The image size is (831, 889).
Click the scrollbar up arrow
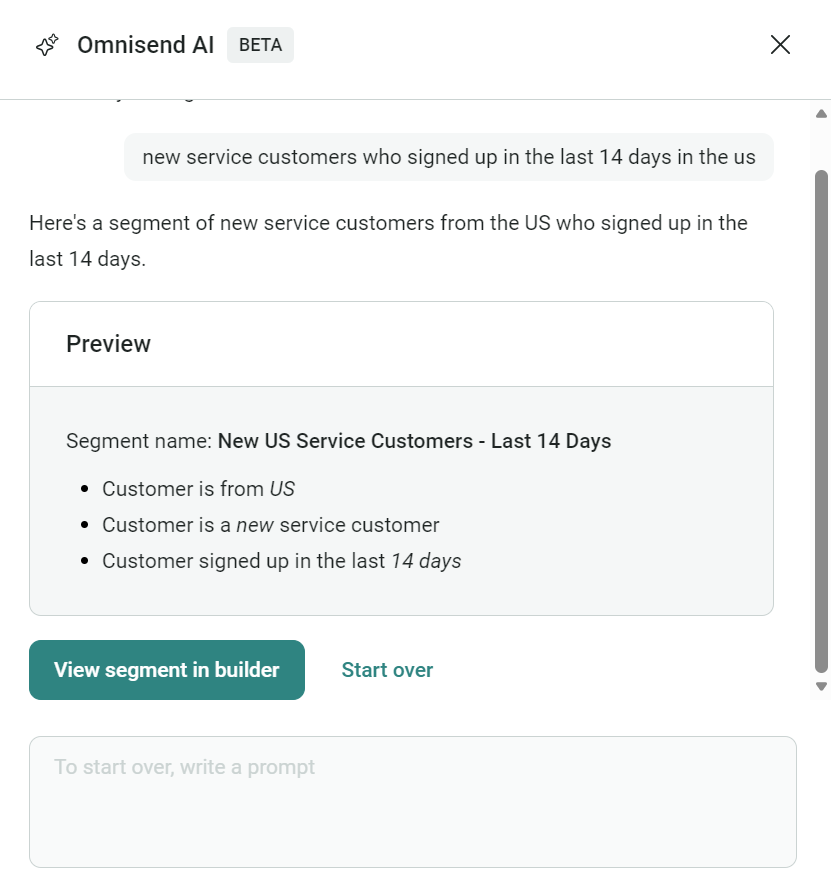pos(820,113)
